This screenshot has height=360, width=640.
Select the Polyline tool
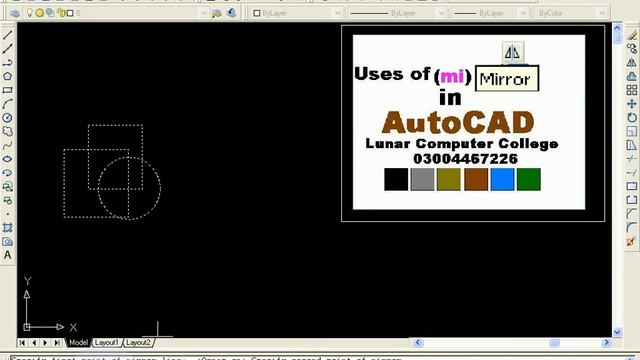click(x=7, y=62)
